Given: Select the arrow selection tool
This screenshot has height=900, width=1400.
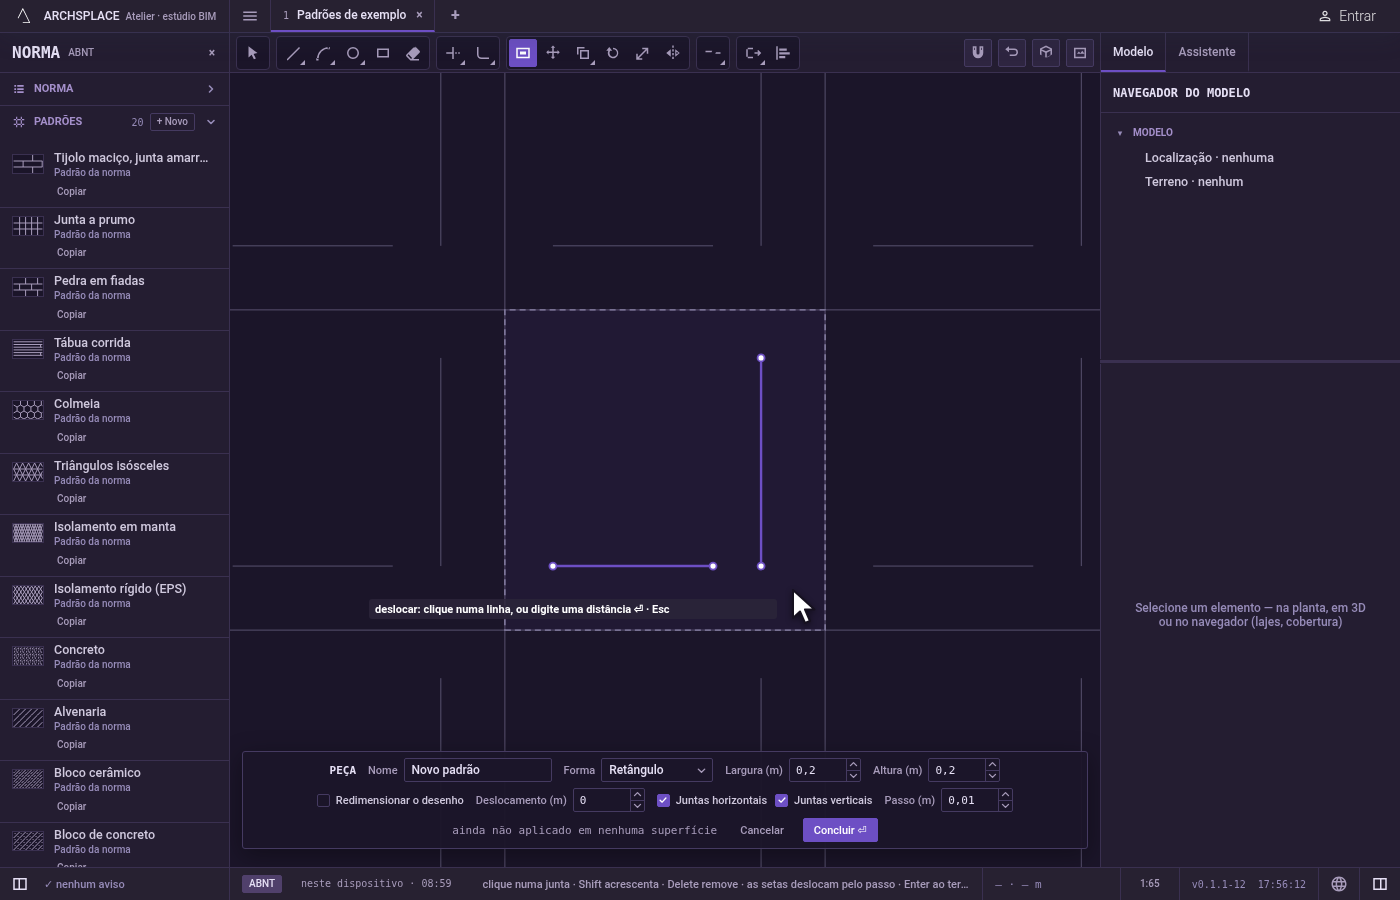Looking at the screenshot, I should [x=252, y=53].
